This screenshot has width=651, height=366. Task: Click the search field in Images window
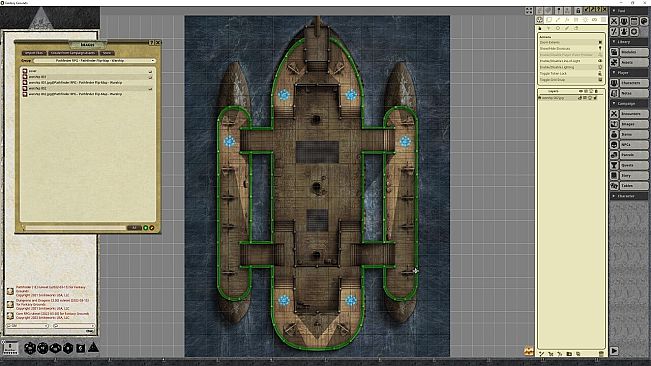tap(75, 228)
